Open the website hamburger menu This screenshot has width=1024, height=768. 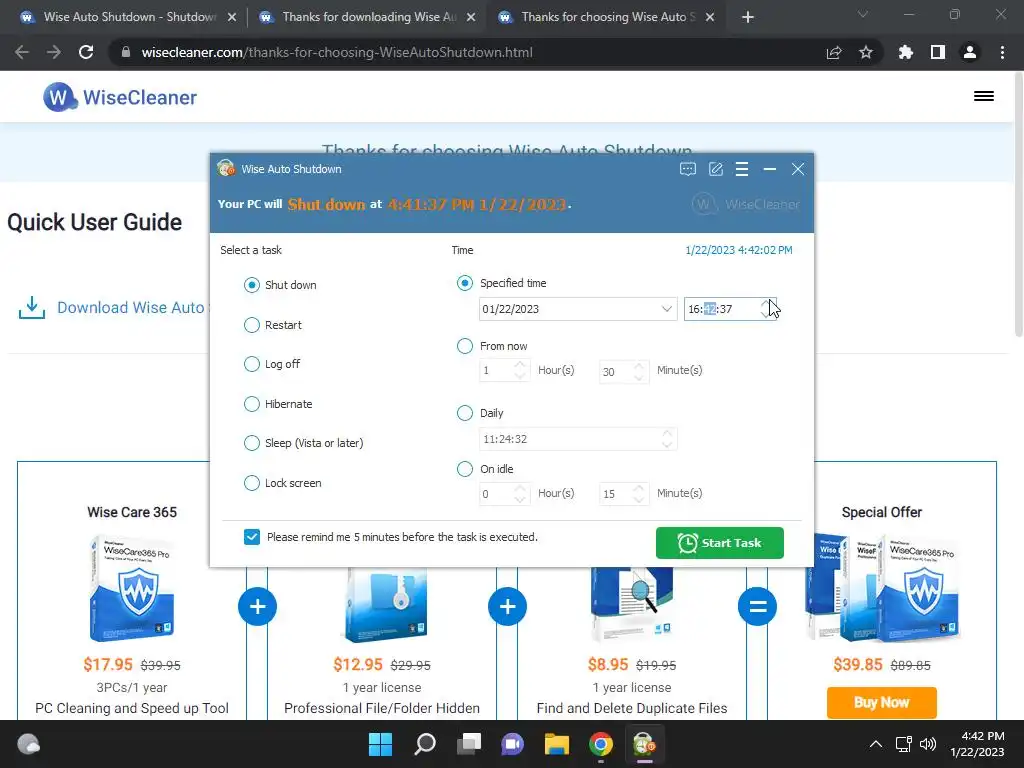click(x=984, y=96)
